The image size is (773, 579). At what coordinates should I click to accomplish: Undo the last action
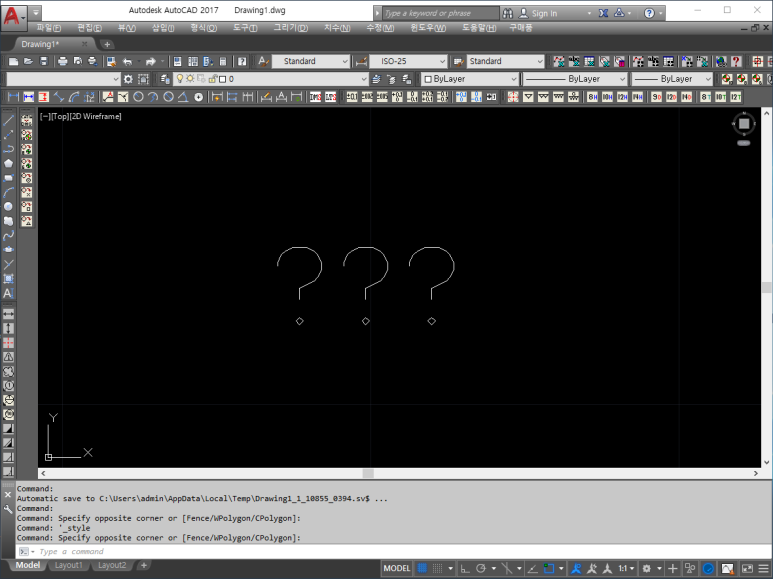[x=127, y=61]
